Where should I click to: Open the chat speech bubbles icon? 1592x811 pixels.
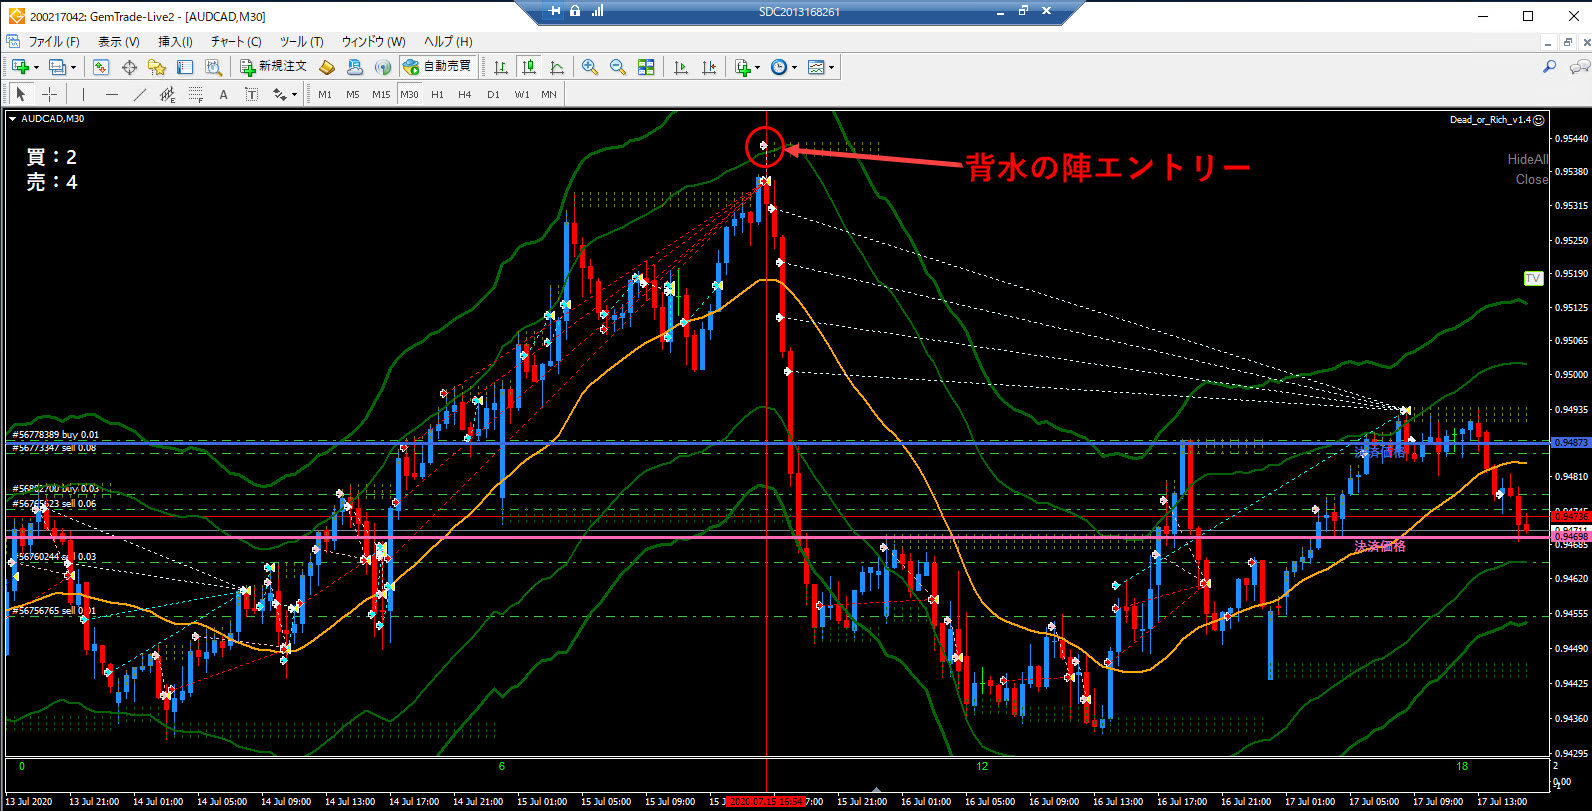[x=1579, y=67]
